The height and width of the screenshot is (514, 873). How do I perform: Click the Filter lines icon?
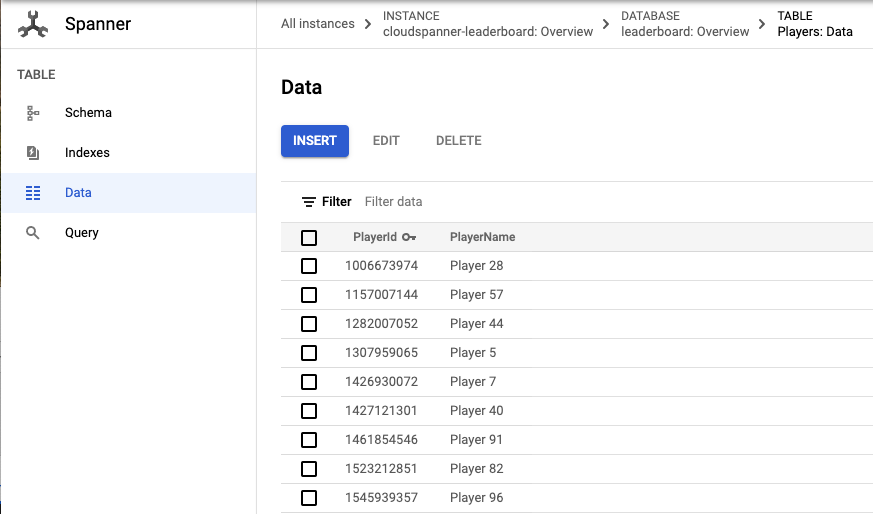pyautogui.click(x=309, y=202)
